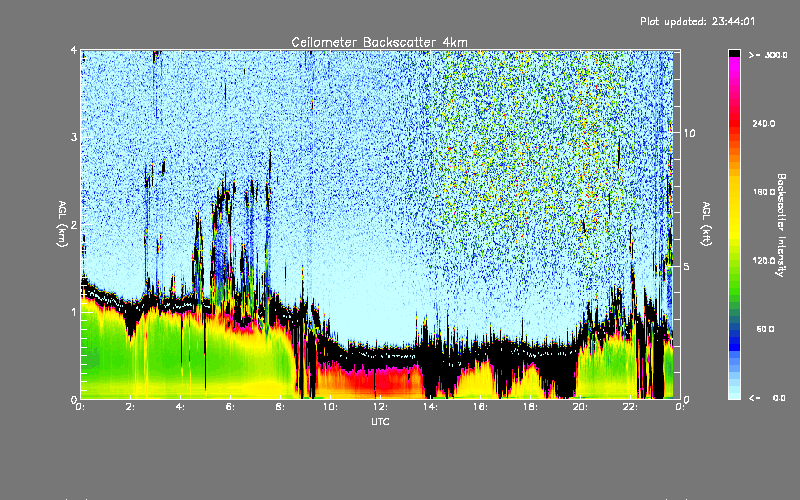
Task: Click the '5' kft tick on the right axis
Action: click(687, 266)
